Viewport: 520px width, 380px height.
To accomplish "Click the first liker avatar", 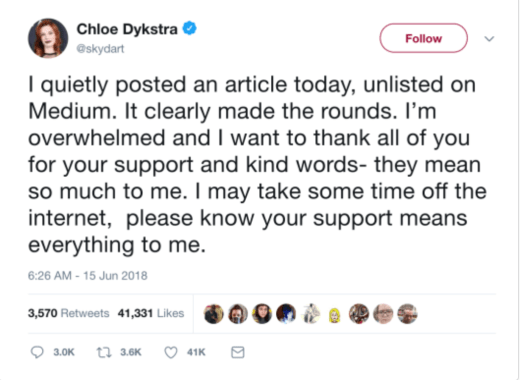I will [x=214, y=314].
